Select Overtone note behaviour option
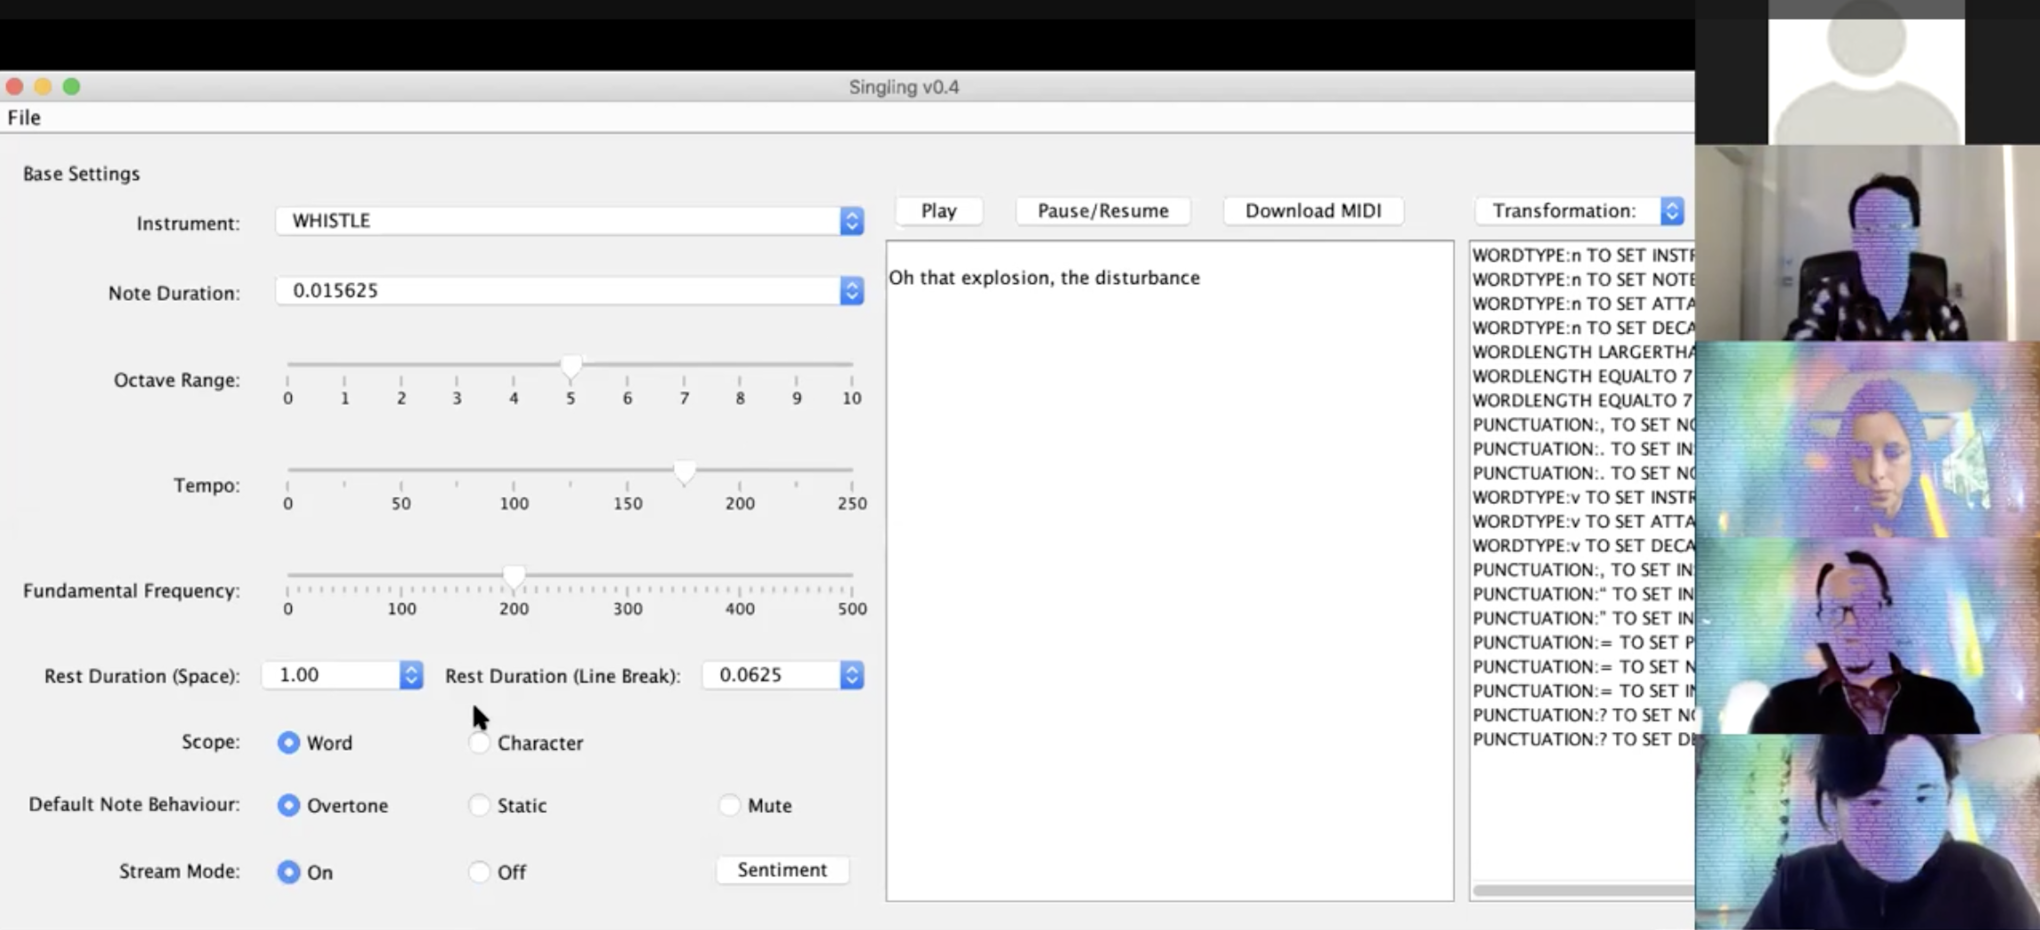Viewport: 2040px width, 930px height. pos(289,806)
